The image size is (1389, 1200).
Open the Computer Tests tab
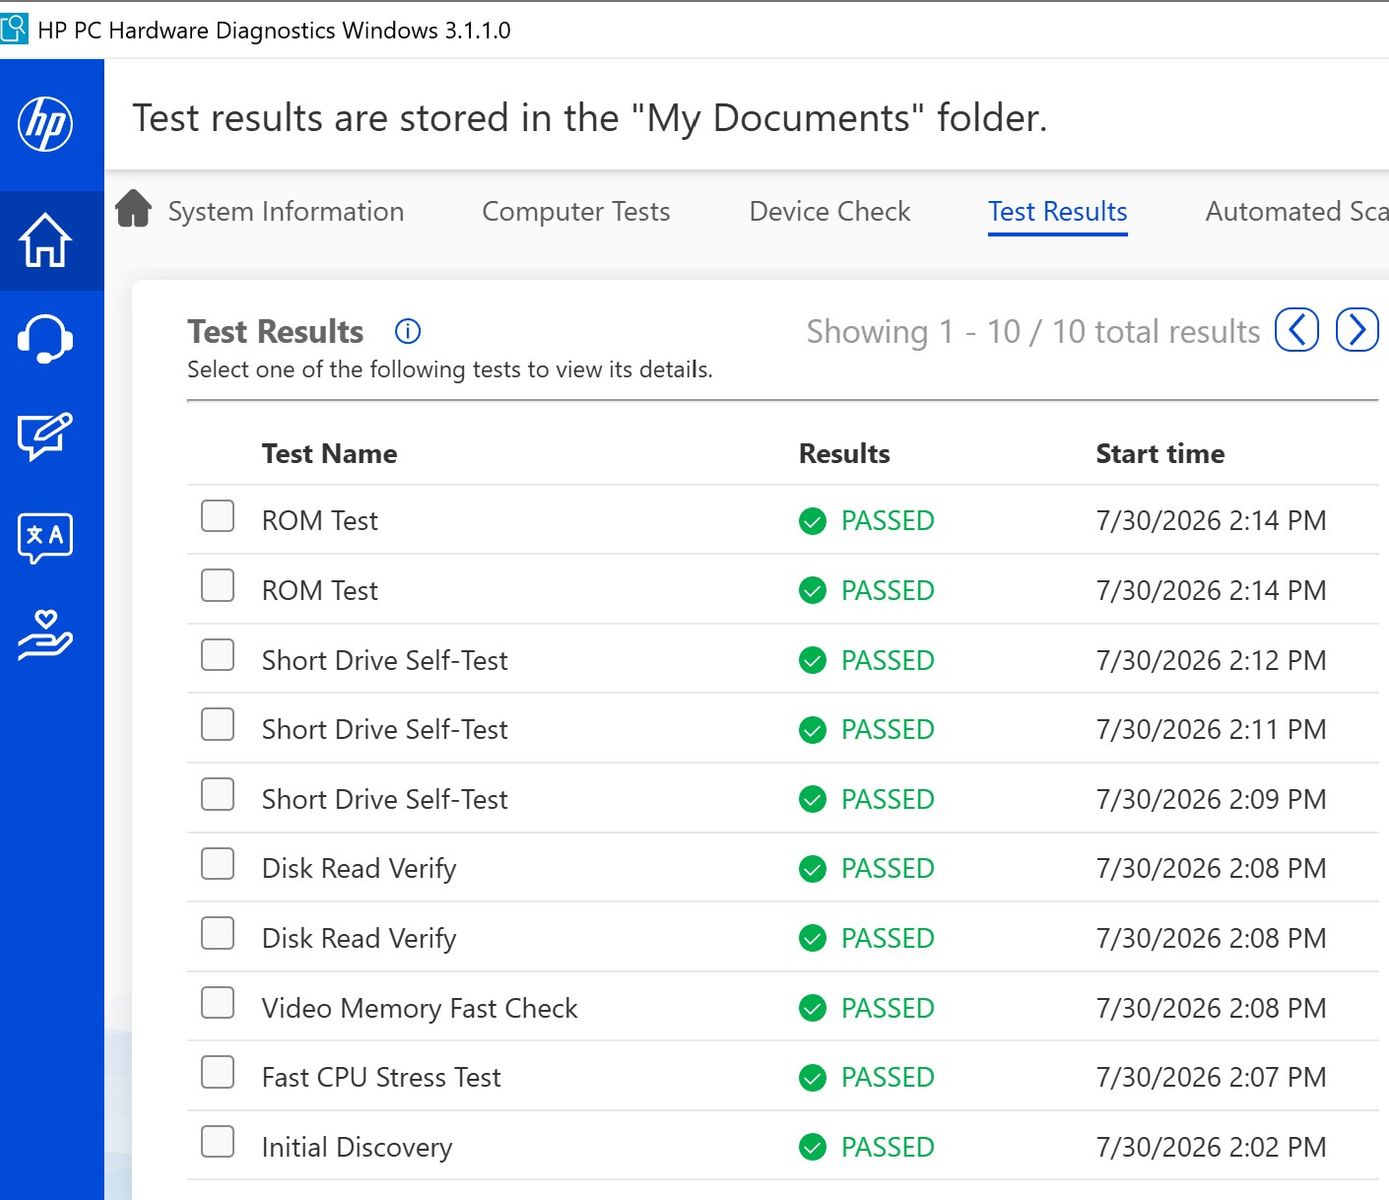tap(576, 211)
